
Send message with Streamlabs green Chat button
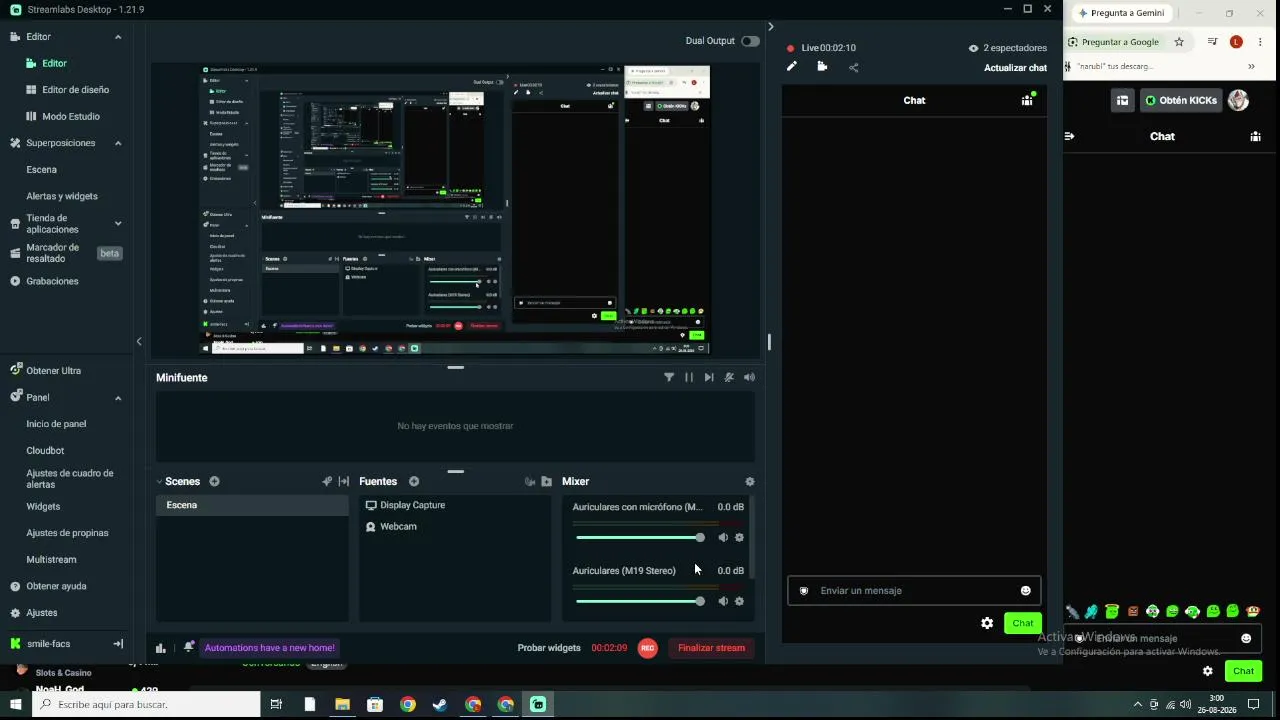[1023, 623]
